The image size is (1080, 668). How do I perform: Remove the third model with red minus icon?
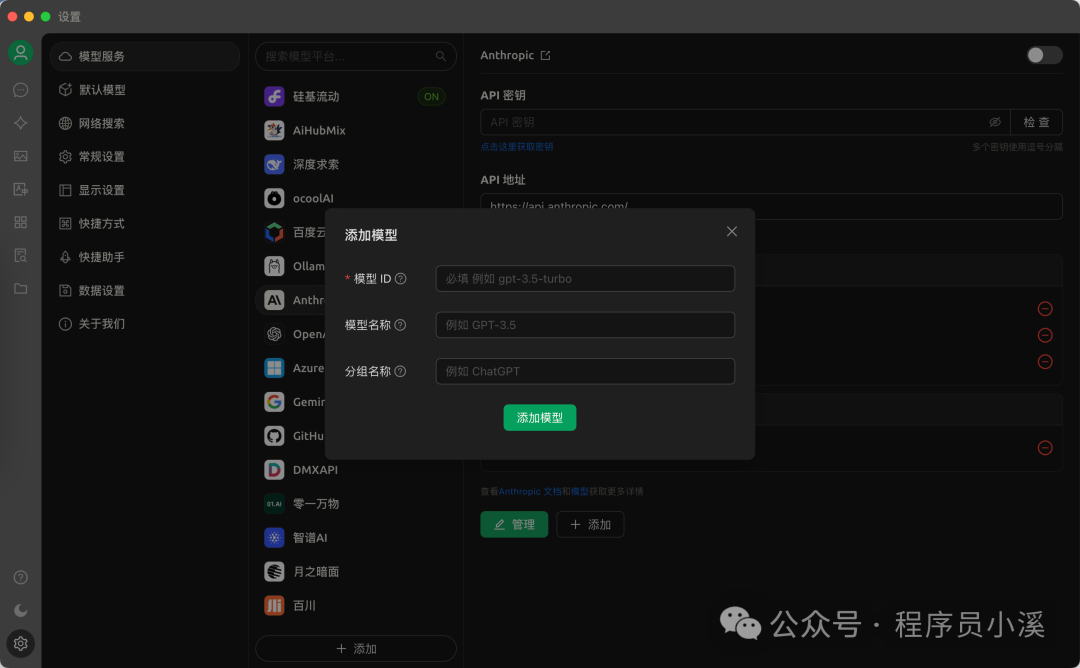pos(1045,362)
